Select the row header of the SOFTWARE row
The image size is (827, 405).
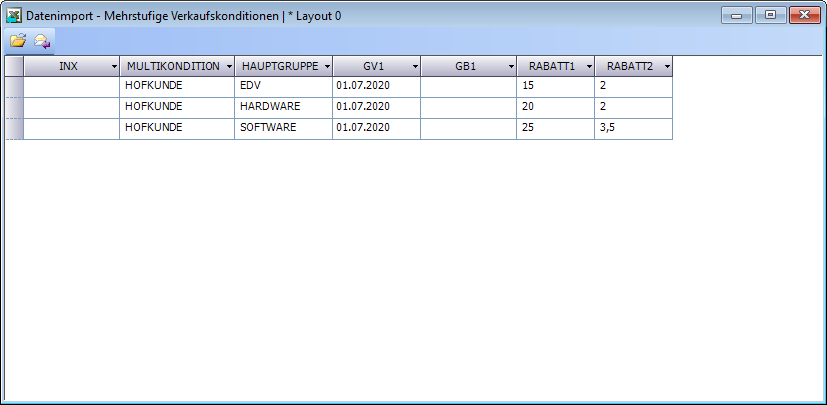point(14,129)
